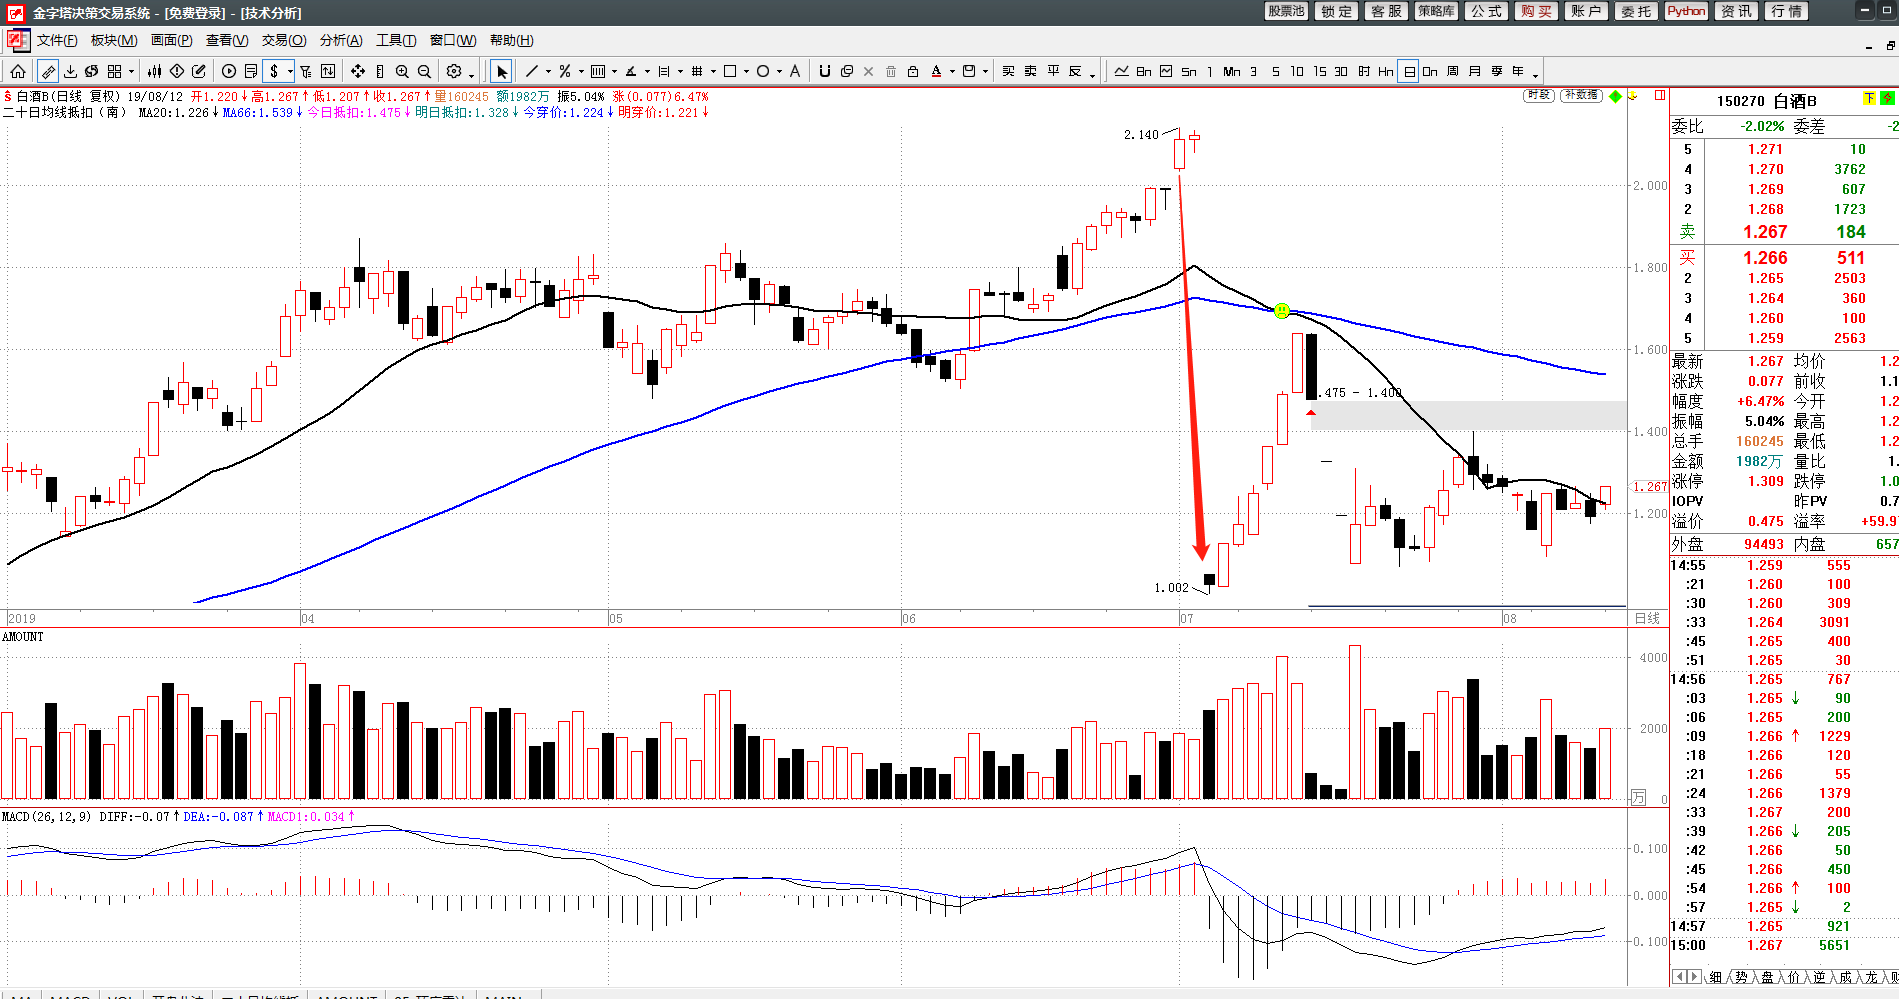Expand the percent tool dropdown arrow

tap(581, 72)
